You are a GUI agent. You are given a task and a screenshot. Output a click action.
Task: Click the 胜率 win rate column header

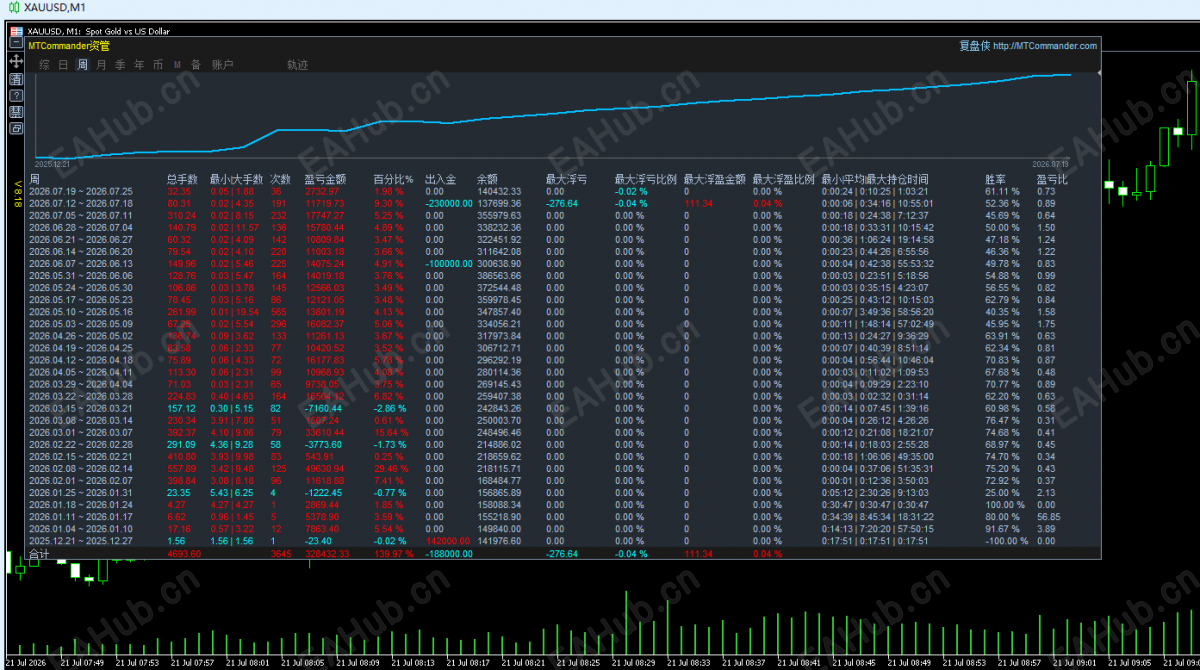[995, 179]
